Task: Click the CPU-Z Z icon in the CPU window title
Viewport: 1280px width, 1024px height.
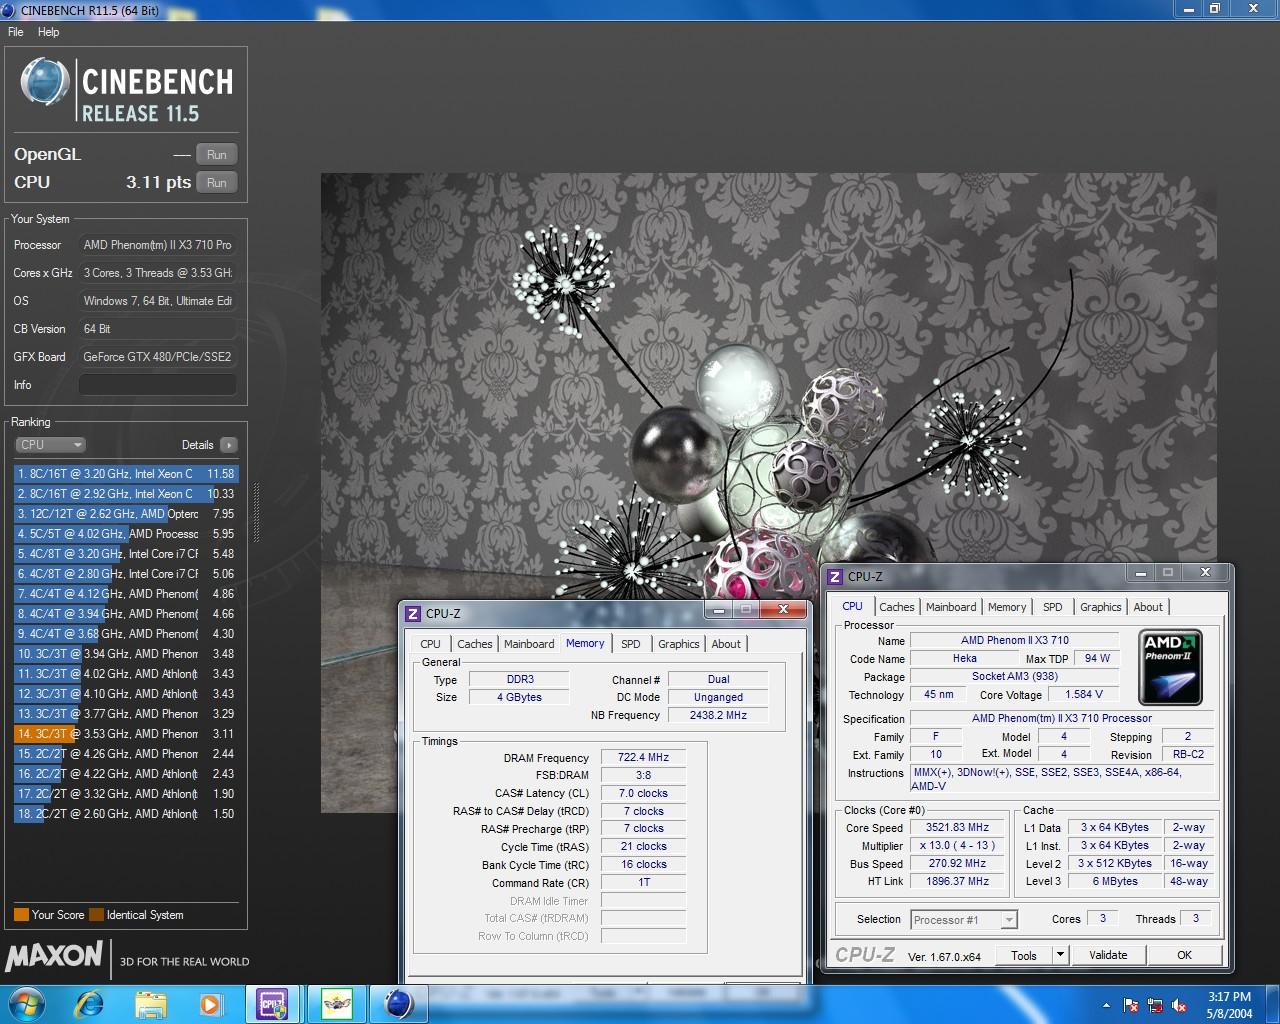Action: click(x=835, y=577)
